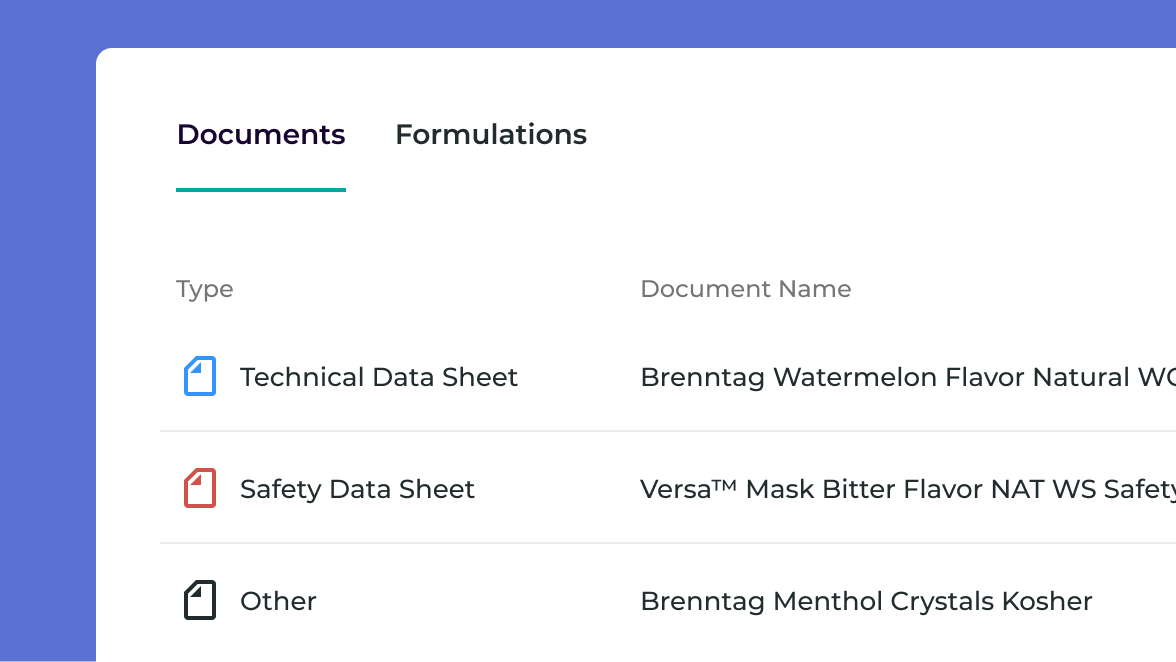Open Brenntag Menthol Crystals Kosher document

[866, 601]
